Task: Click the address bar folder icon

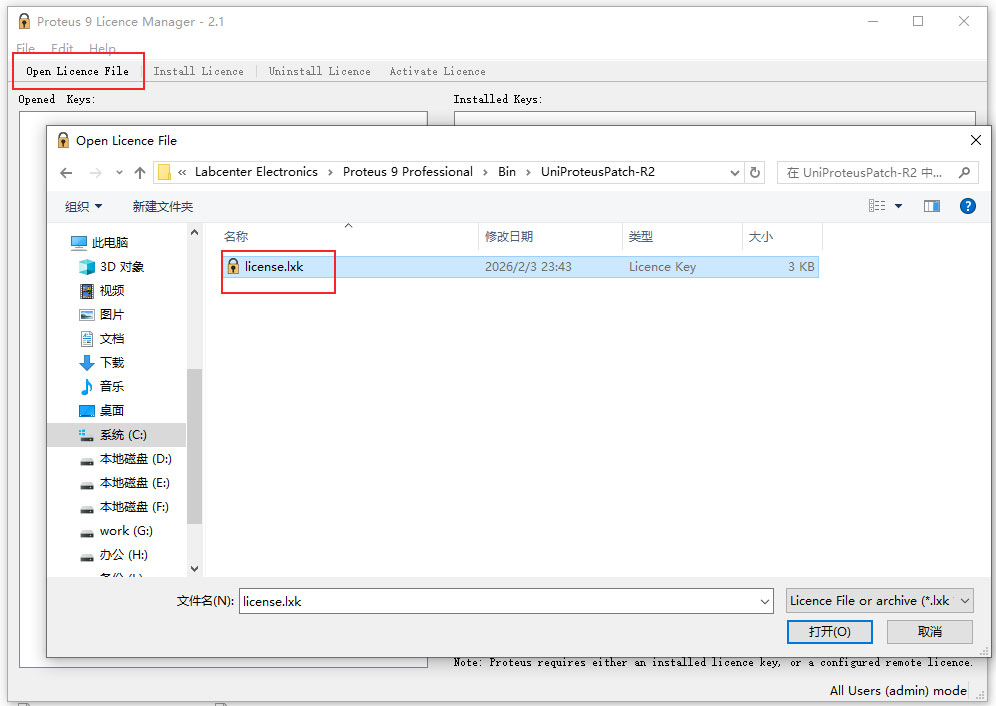Action: click(164, 172)
